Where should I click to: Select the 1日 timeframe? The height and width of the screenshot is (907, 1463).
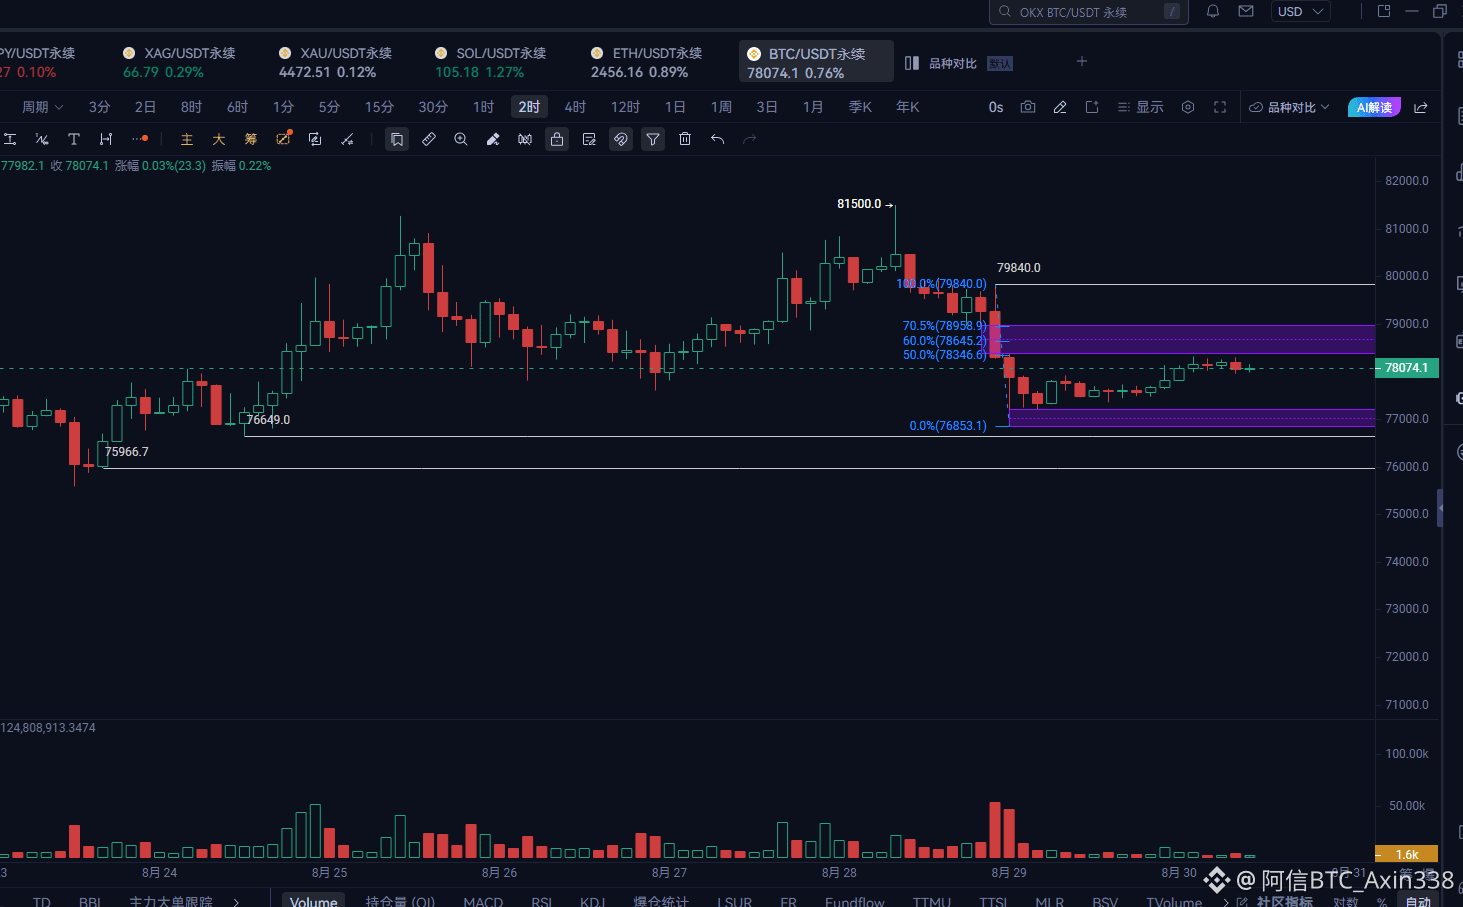click(x=675, y=107)
